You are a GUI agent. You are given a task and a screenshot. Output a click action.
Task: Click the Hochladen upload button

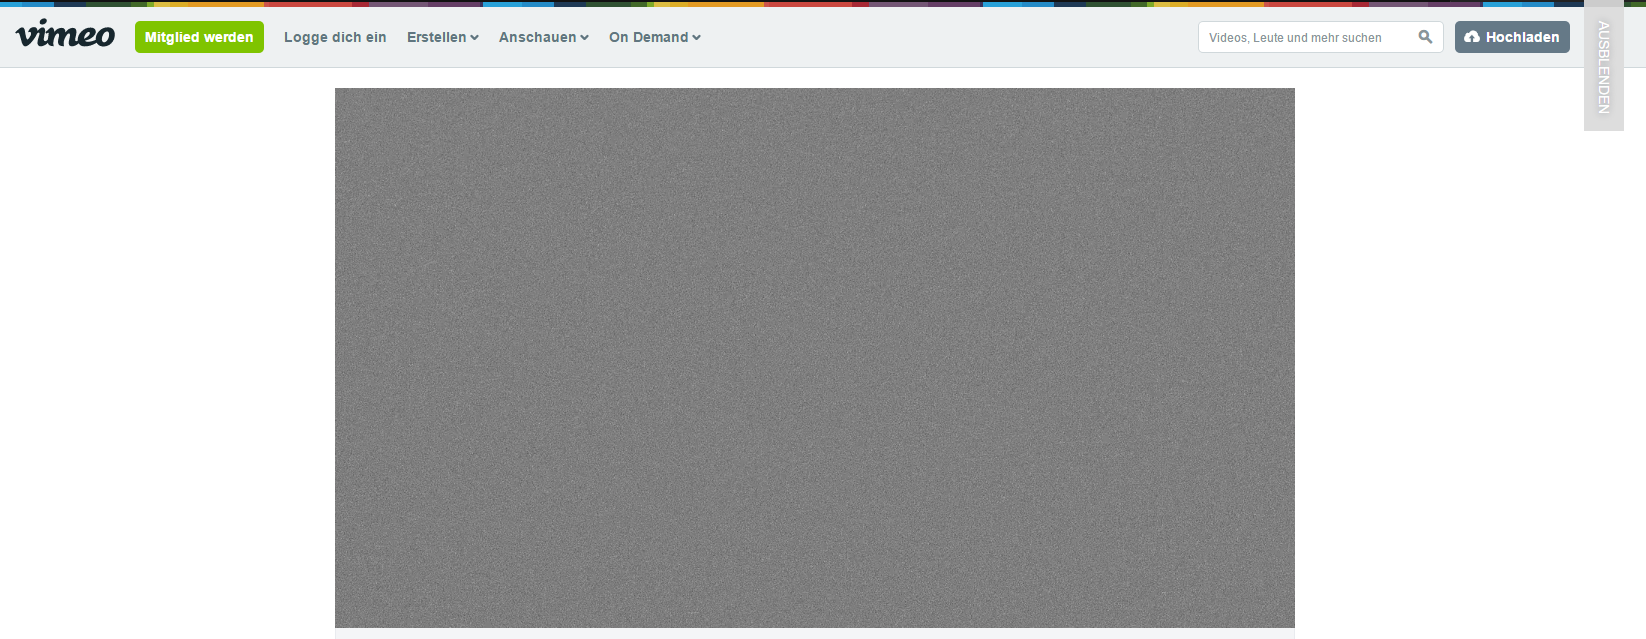[1512, 37]
